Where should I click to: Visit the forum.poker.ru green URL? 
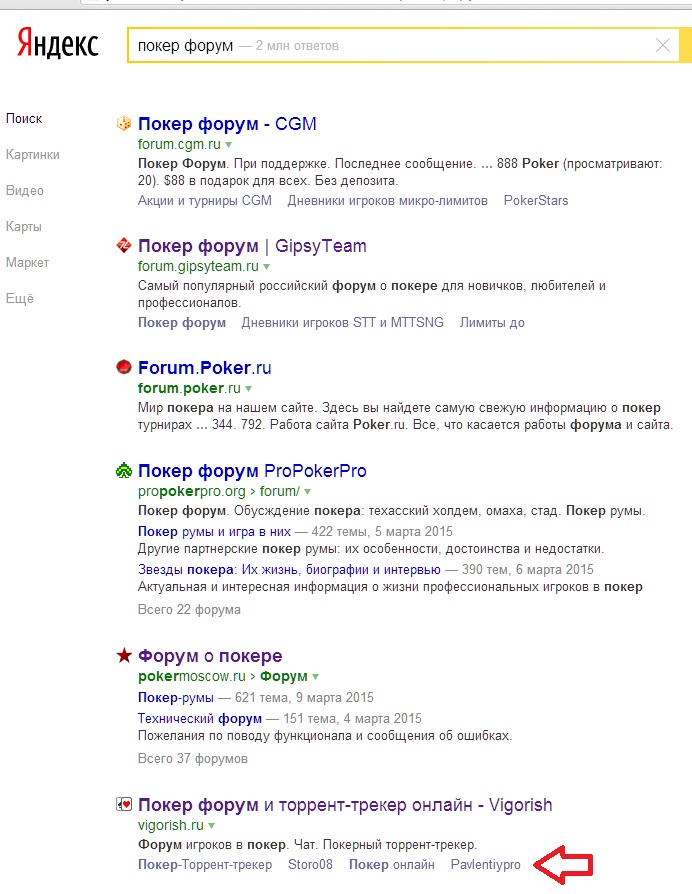[189, 388]
